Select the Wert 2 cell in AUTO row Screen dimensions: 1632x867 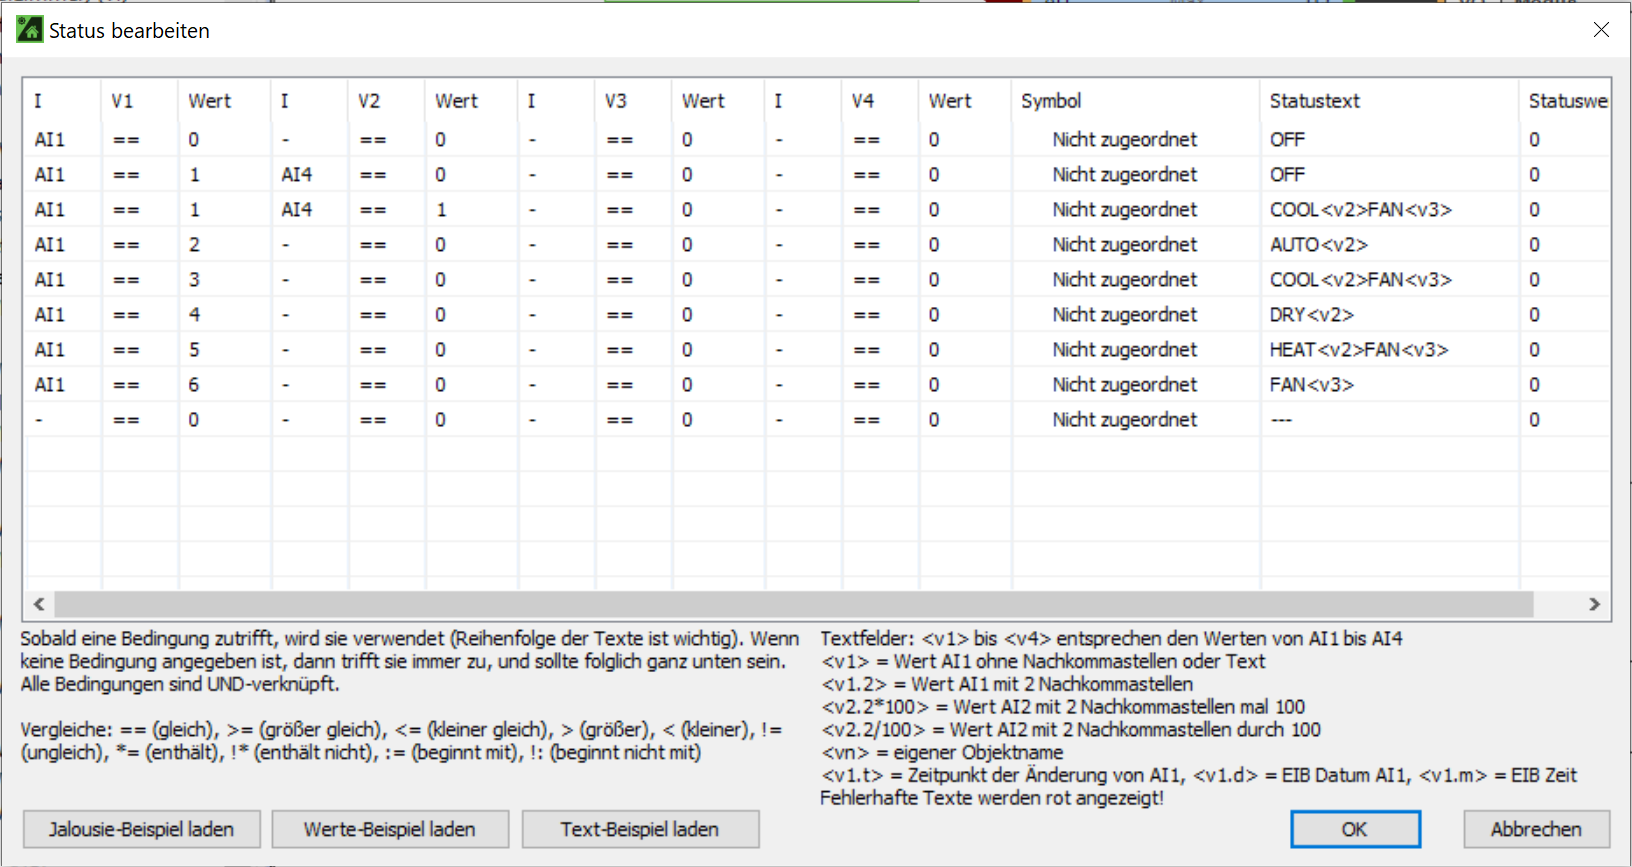pyautogui.click(x=194, y=245)
